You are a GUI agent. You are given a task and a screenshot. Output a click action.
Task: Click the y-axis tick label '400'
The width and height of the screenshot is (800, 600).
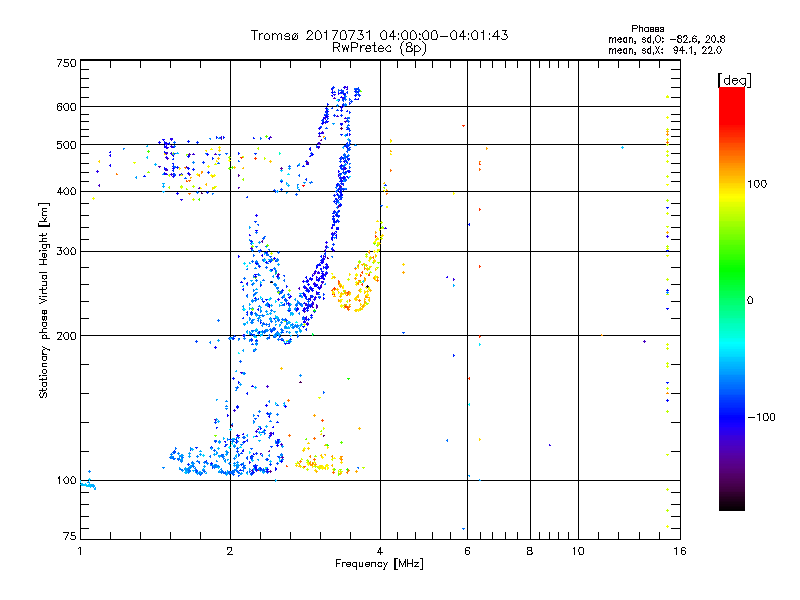click(x=66, y=191)
